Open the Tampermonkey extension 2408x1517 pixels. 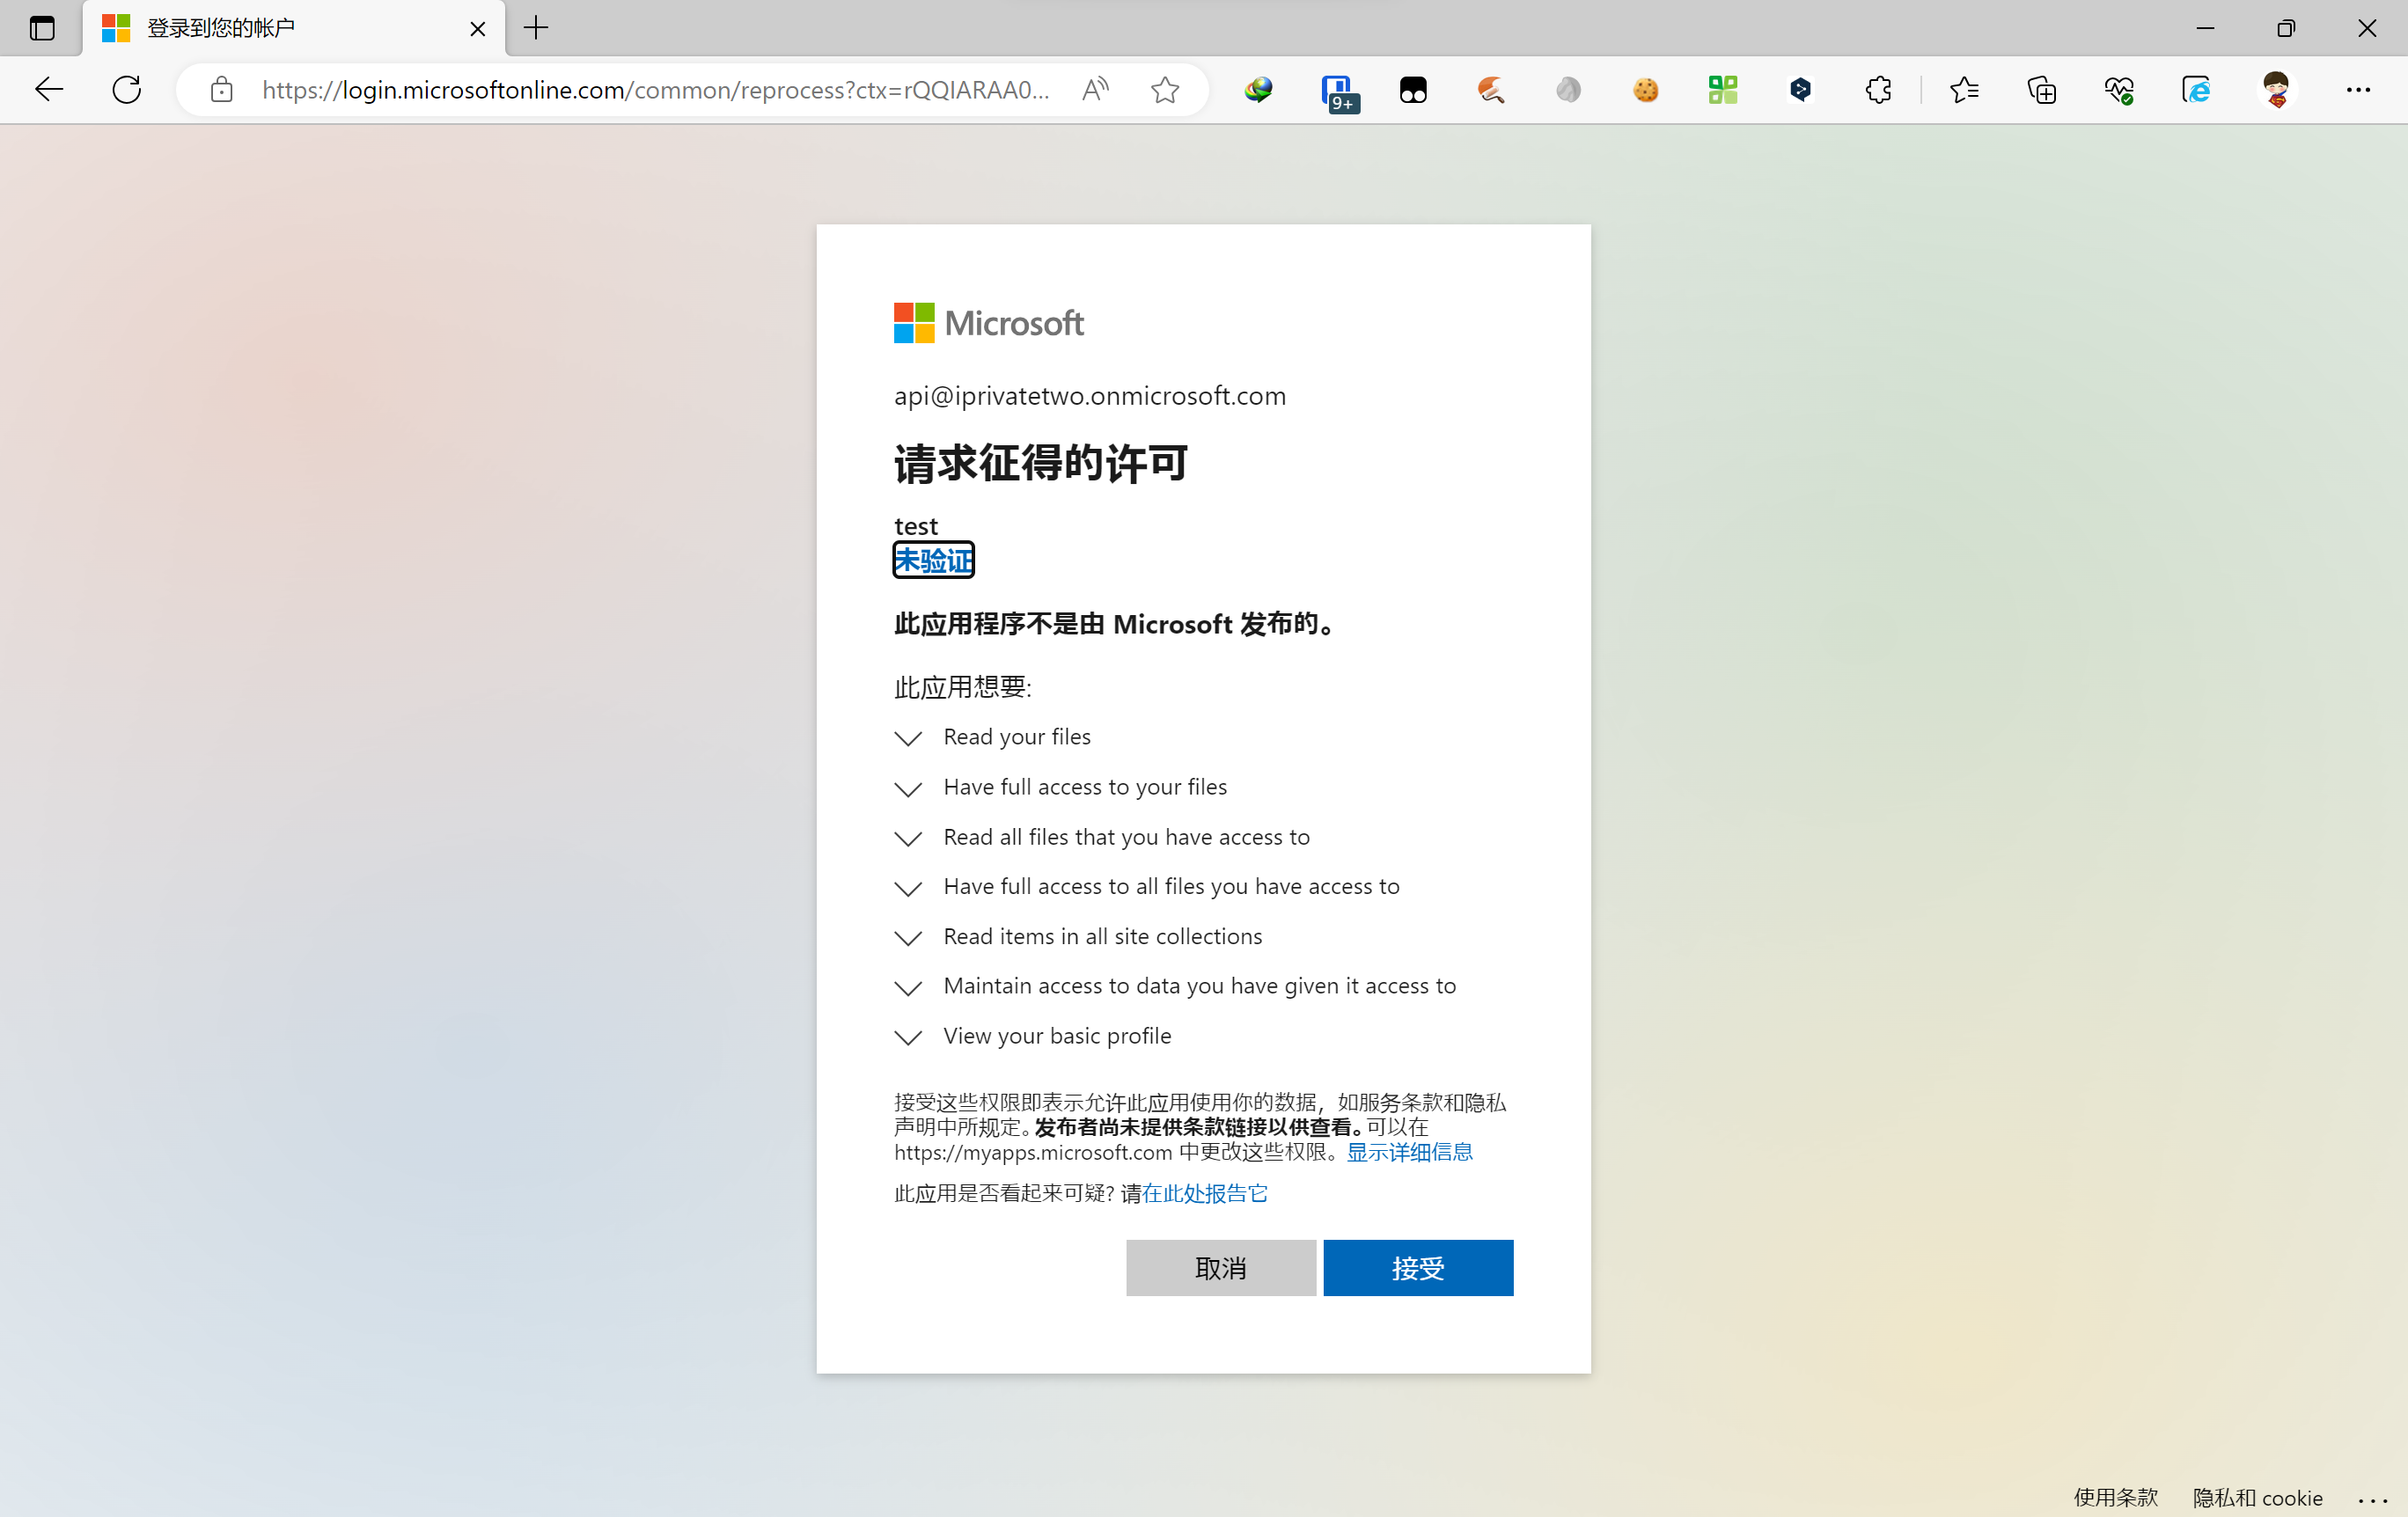click(1413, 90)
